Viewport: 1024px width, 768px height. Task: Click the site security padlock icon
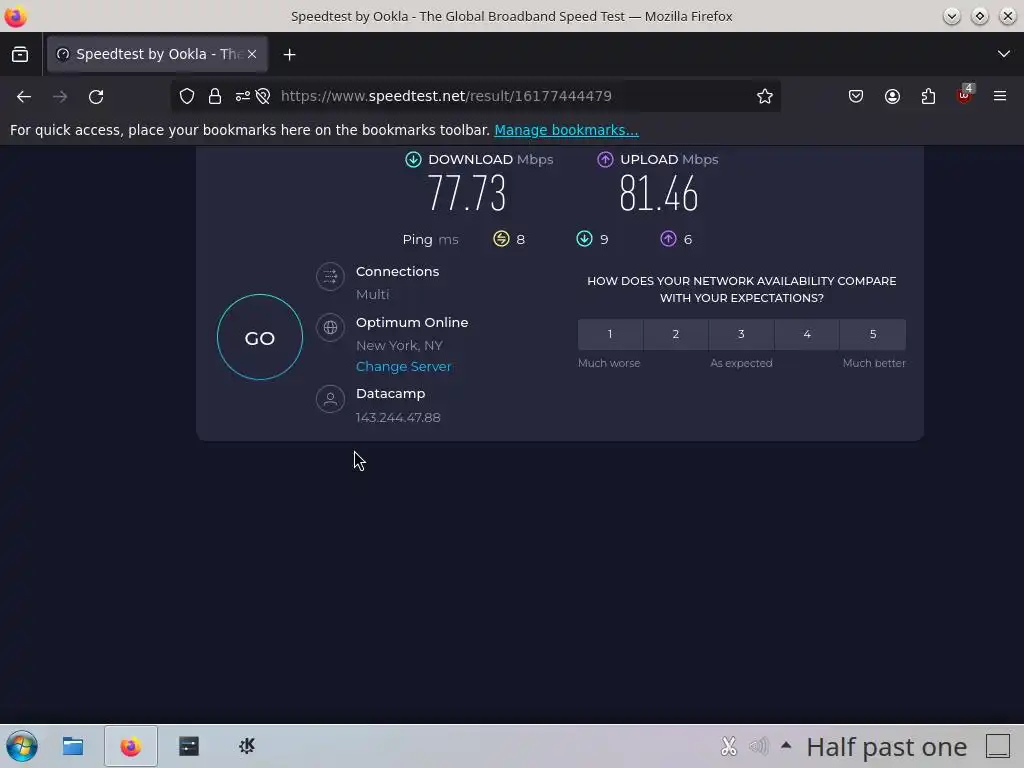pos(215,97)
